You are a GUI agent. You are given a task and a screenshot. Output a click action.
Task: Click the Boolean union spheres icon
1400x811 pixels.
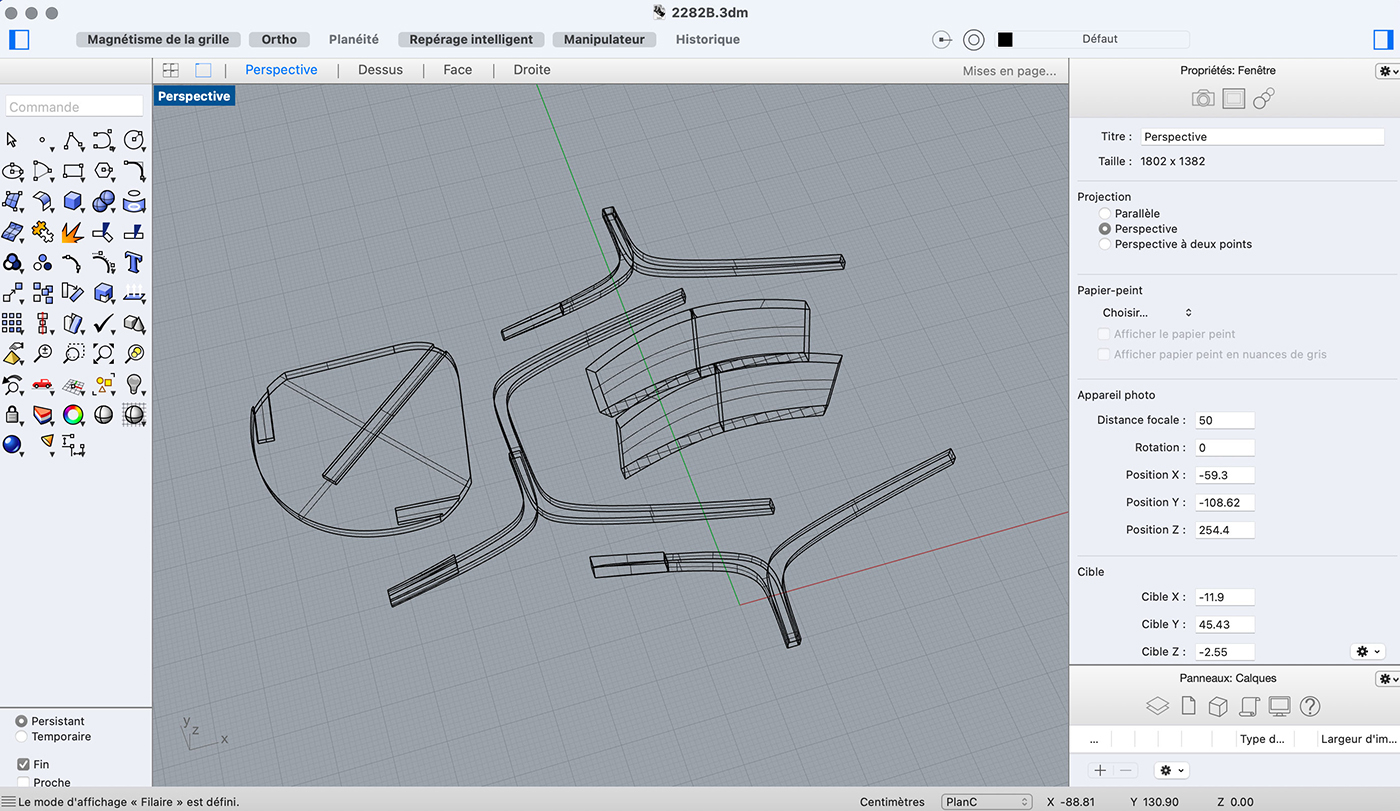[103, 202]
